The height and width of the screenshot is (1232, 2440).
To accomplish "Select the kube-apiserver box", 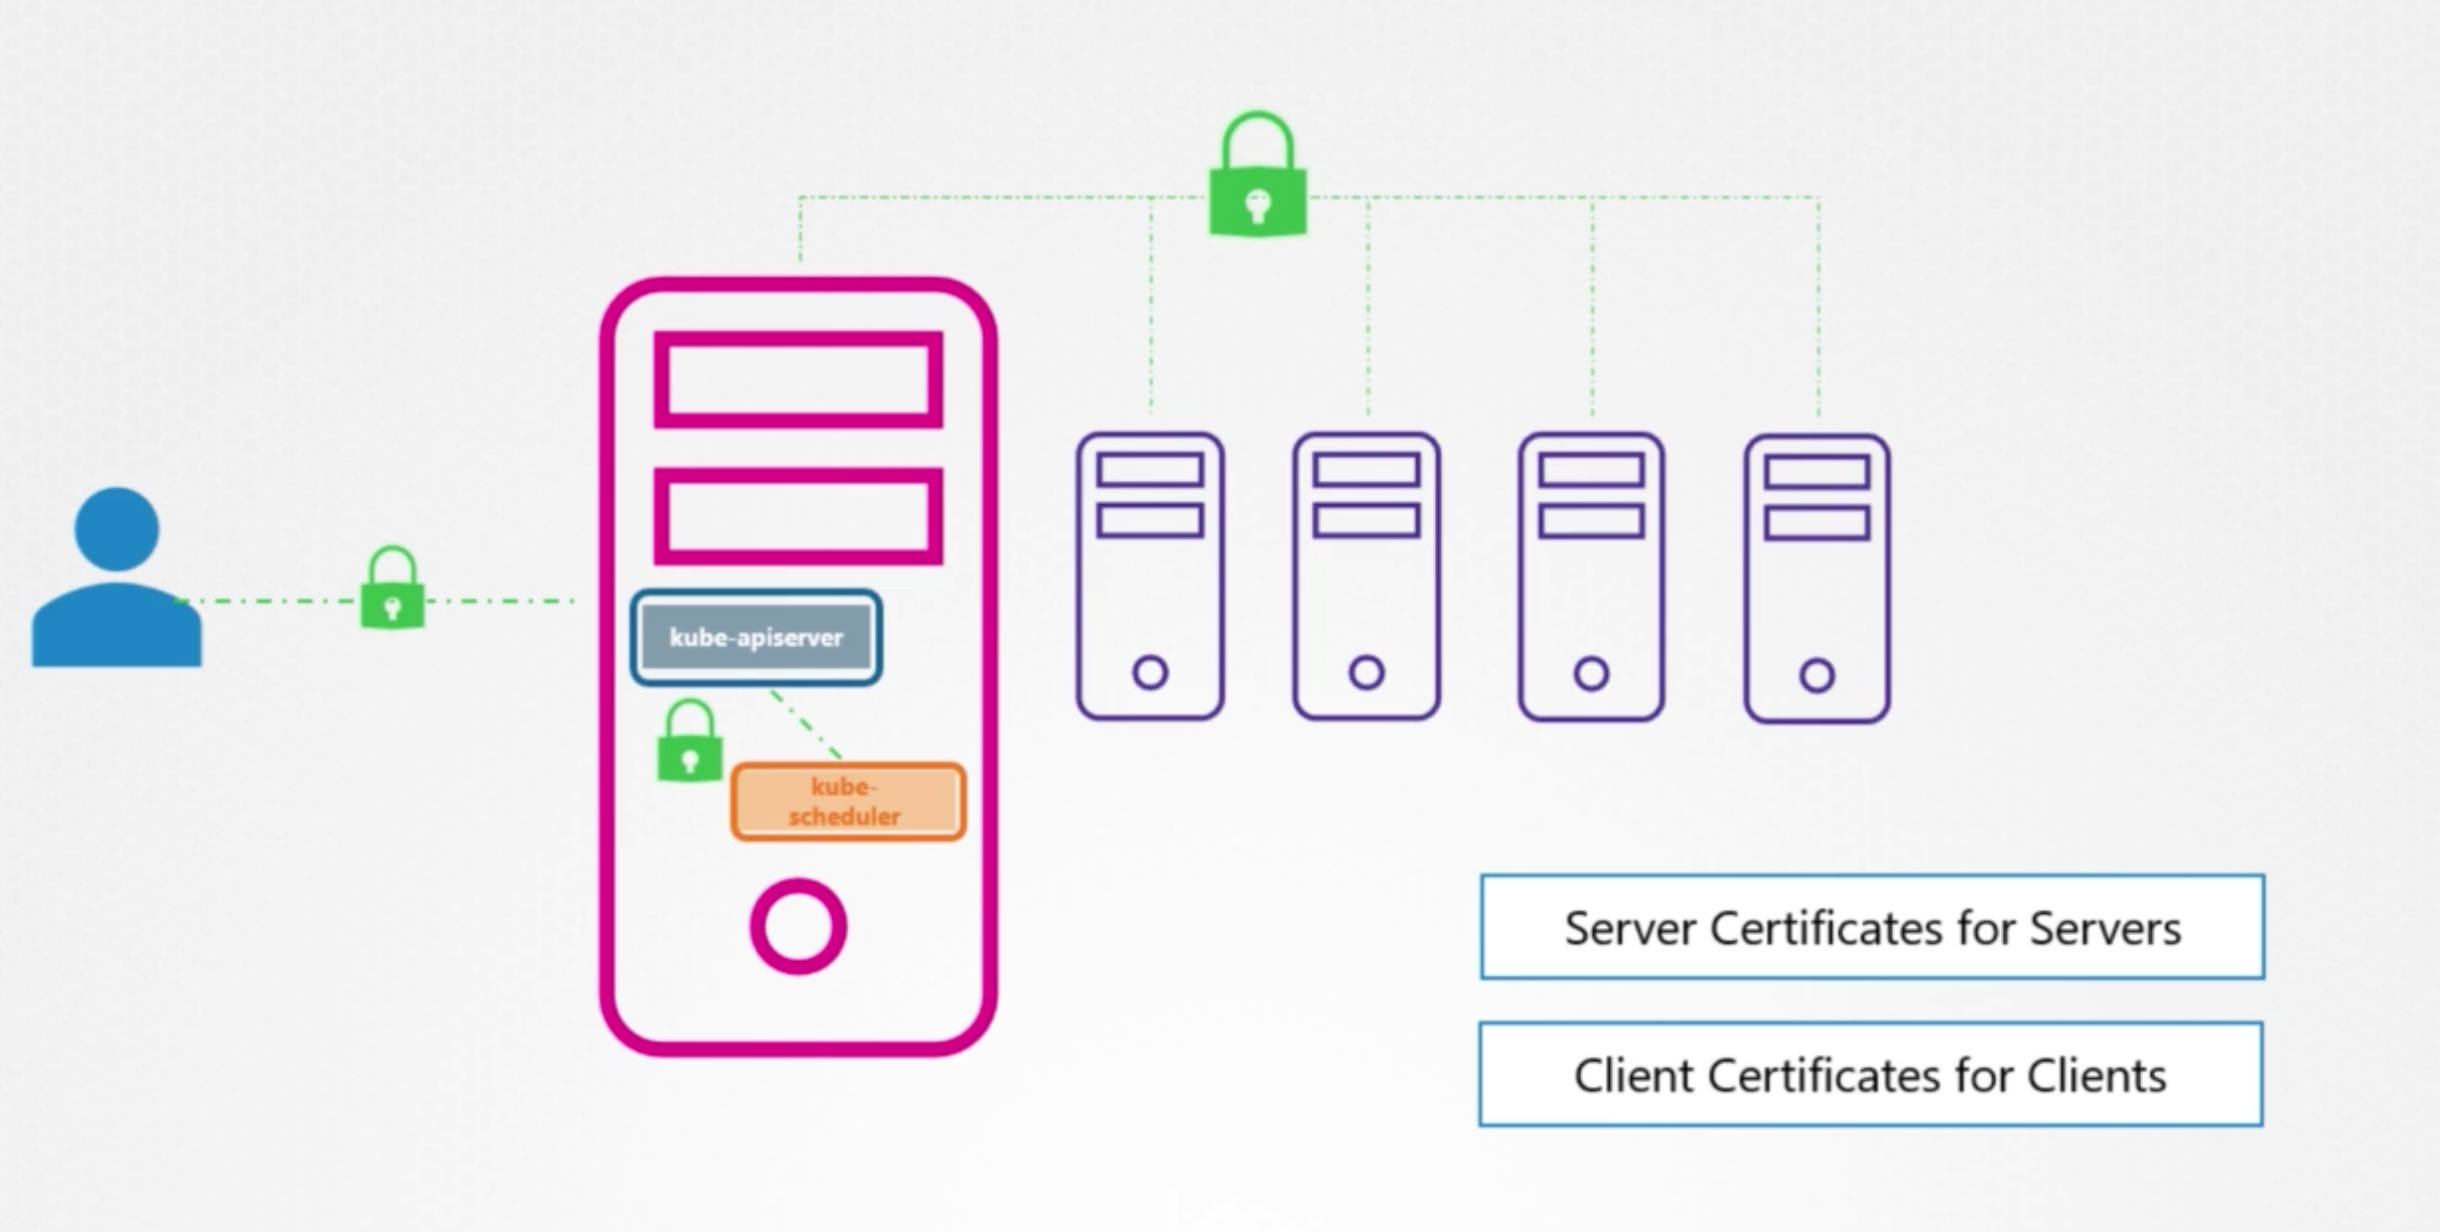I will click(x=756, y=638).
